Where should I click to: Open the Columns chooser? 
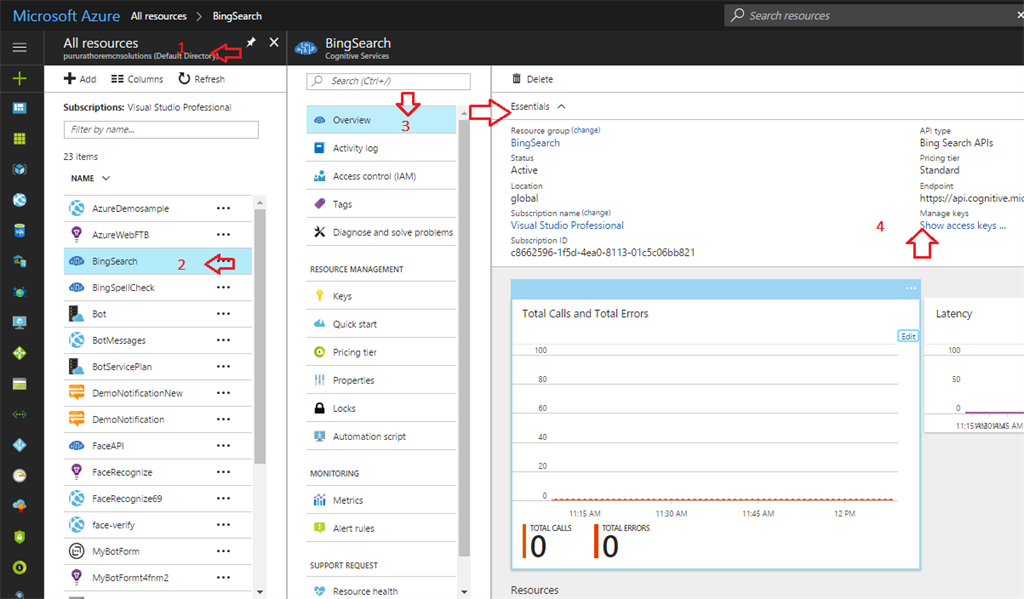(137, 79)
